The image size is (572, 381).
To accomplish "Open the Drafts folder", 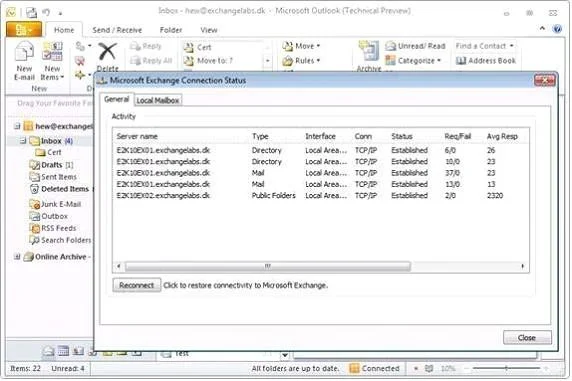I will [x=51, y=165].
